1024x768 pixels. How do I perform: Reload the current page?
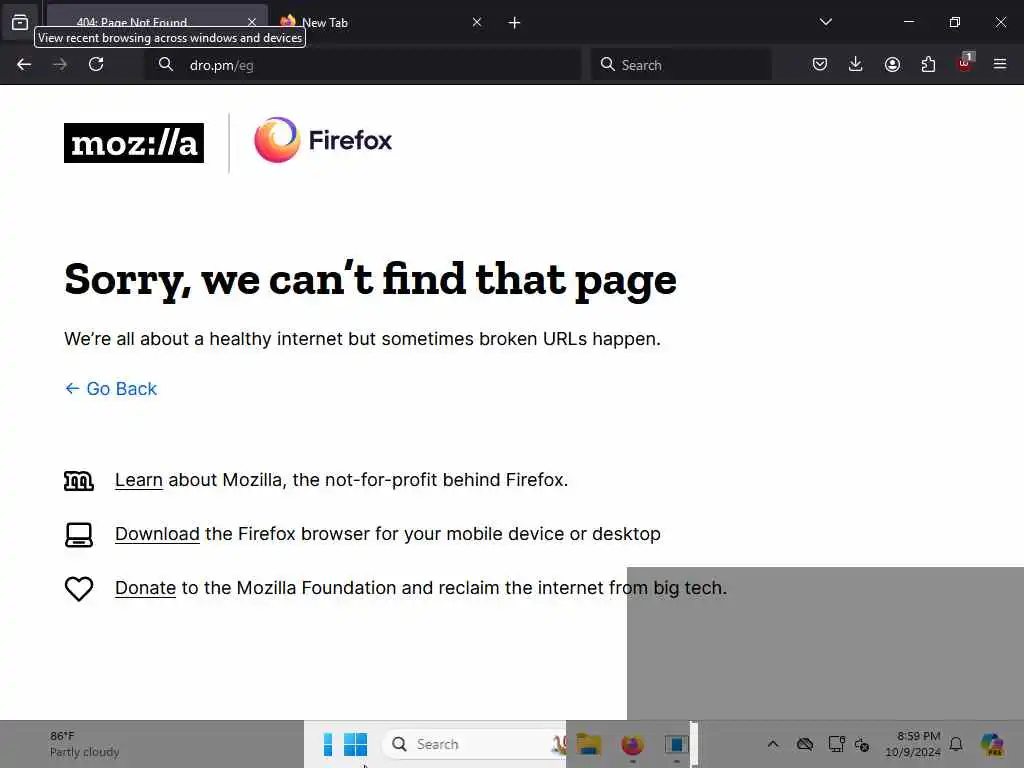click(96, 65)
